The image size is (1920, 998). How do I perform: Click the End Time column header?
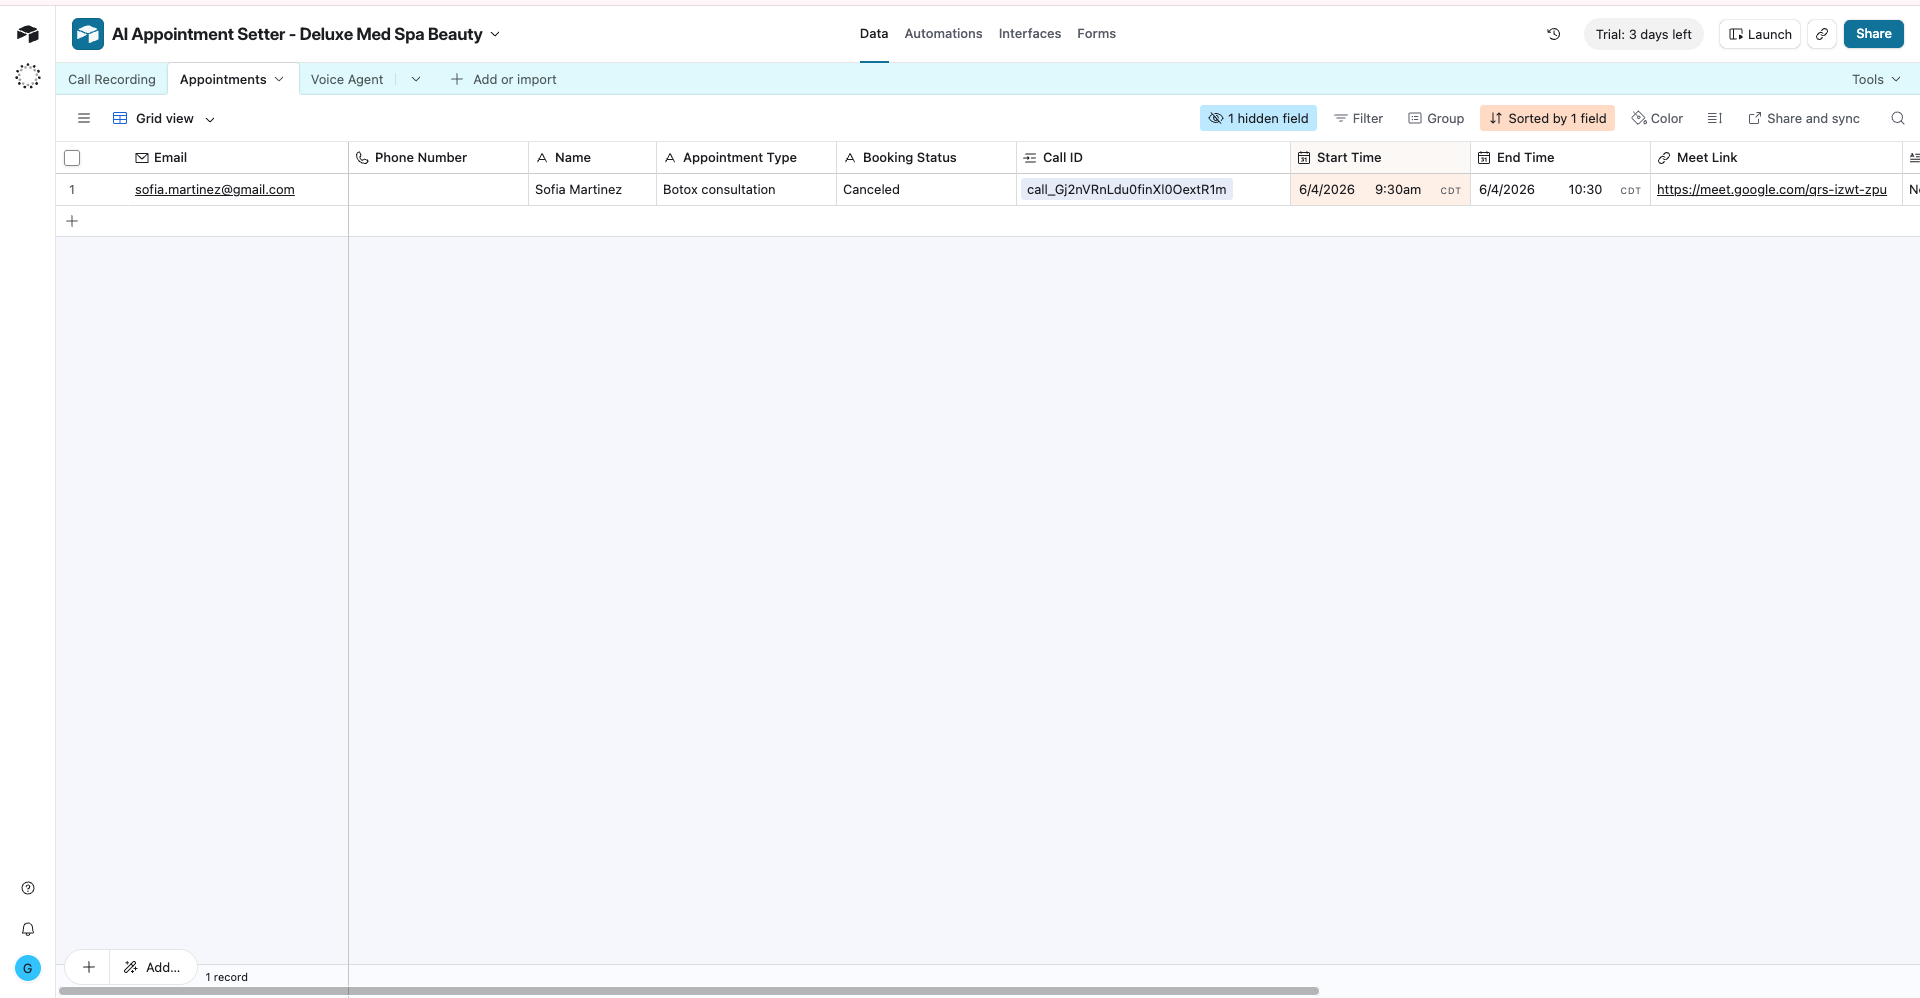[x=1560, y=158]
